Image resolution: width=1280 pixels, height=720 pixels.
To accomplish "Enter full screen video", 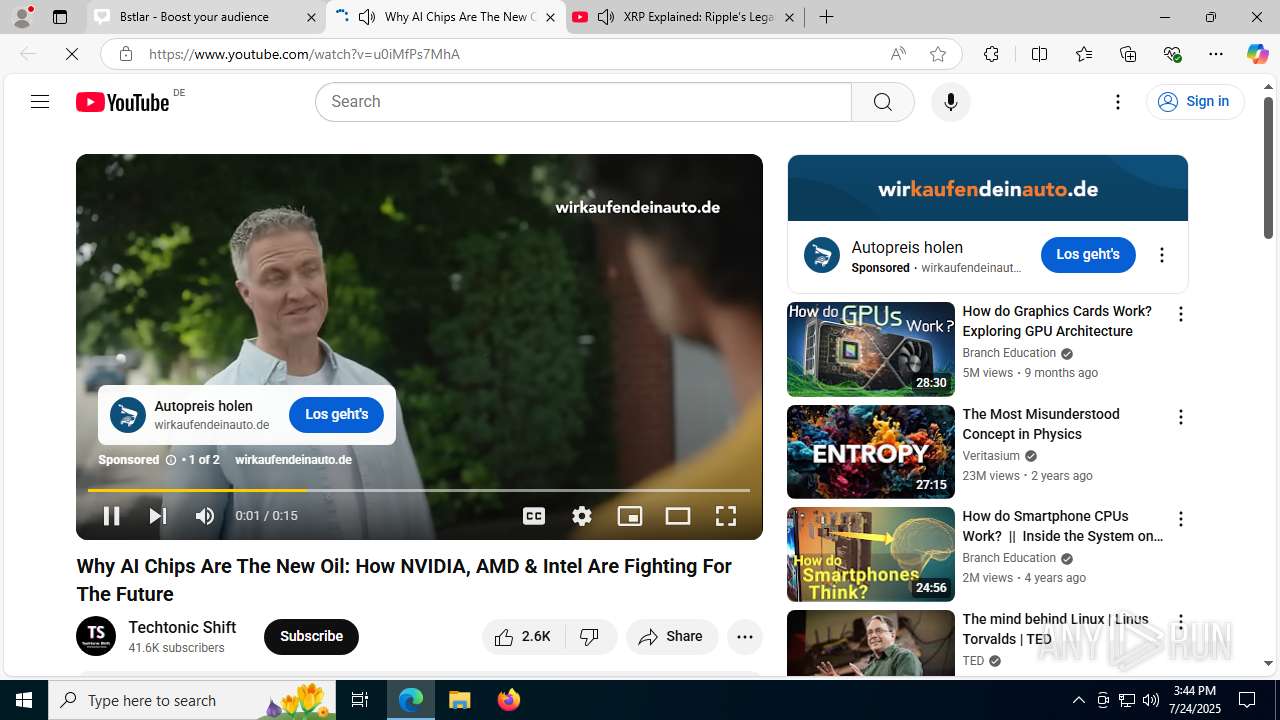I will pos(726,516).
